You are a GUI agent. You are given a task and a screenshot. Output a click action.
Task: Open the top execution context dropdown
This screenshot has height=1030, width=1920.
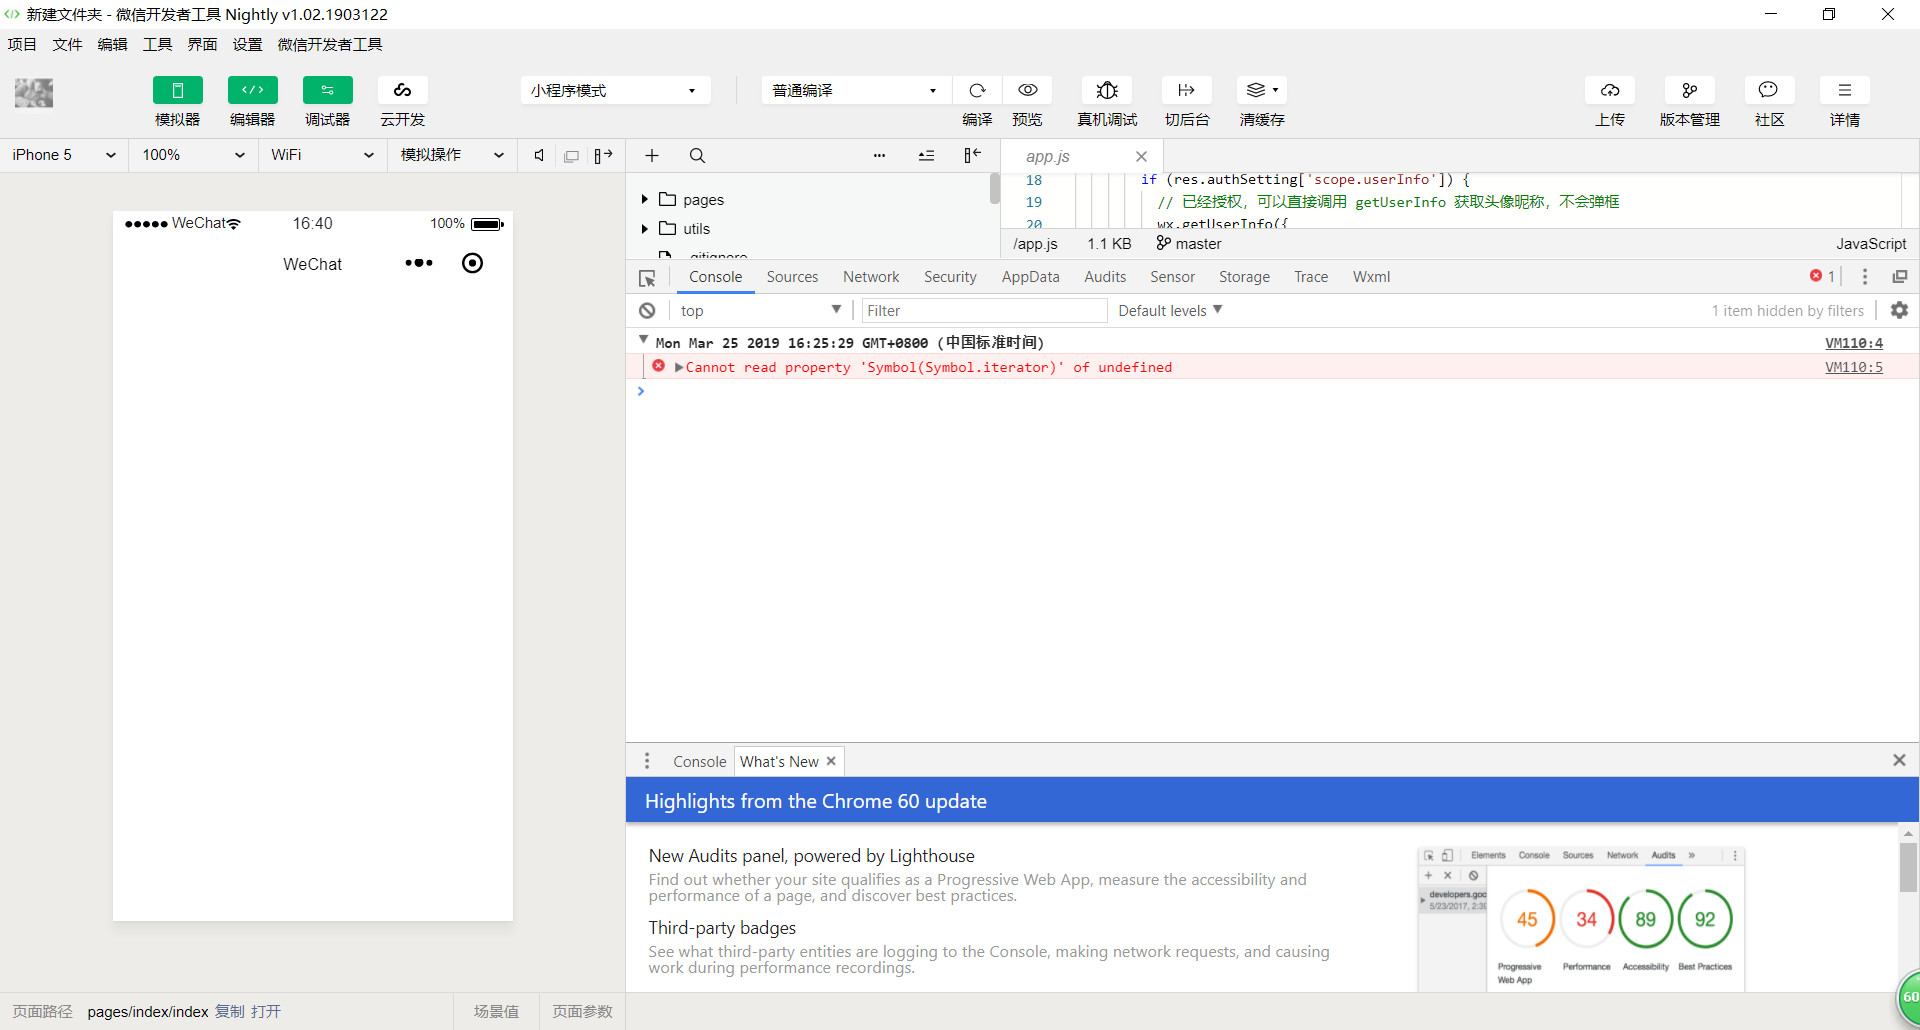(x=761, y=311)
